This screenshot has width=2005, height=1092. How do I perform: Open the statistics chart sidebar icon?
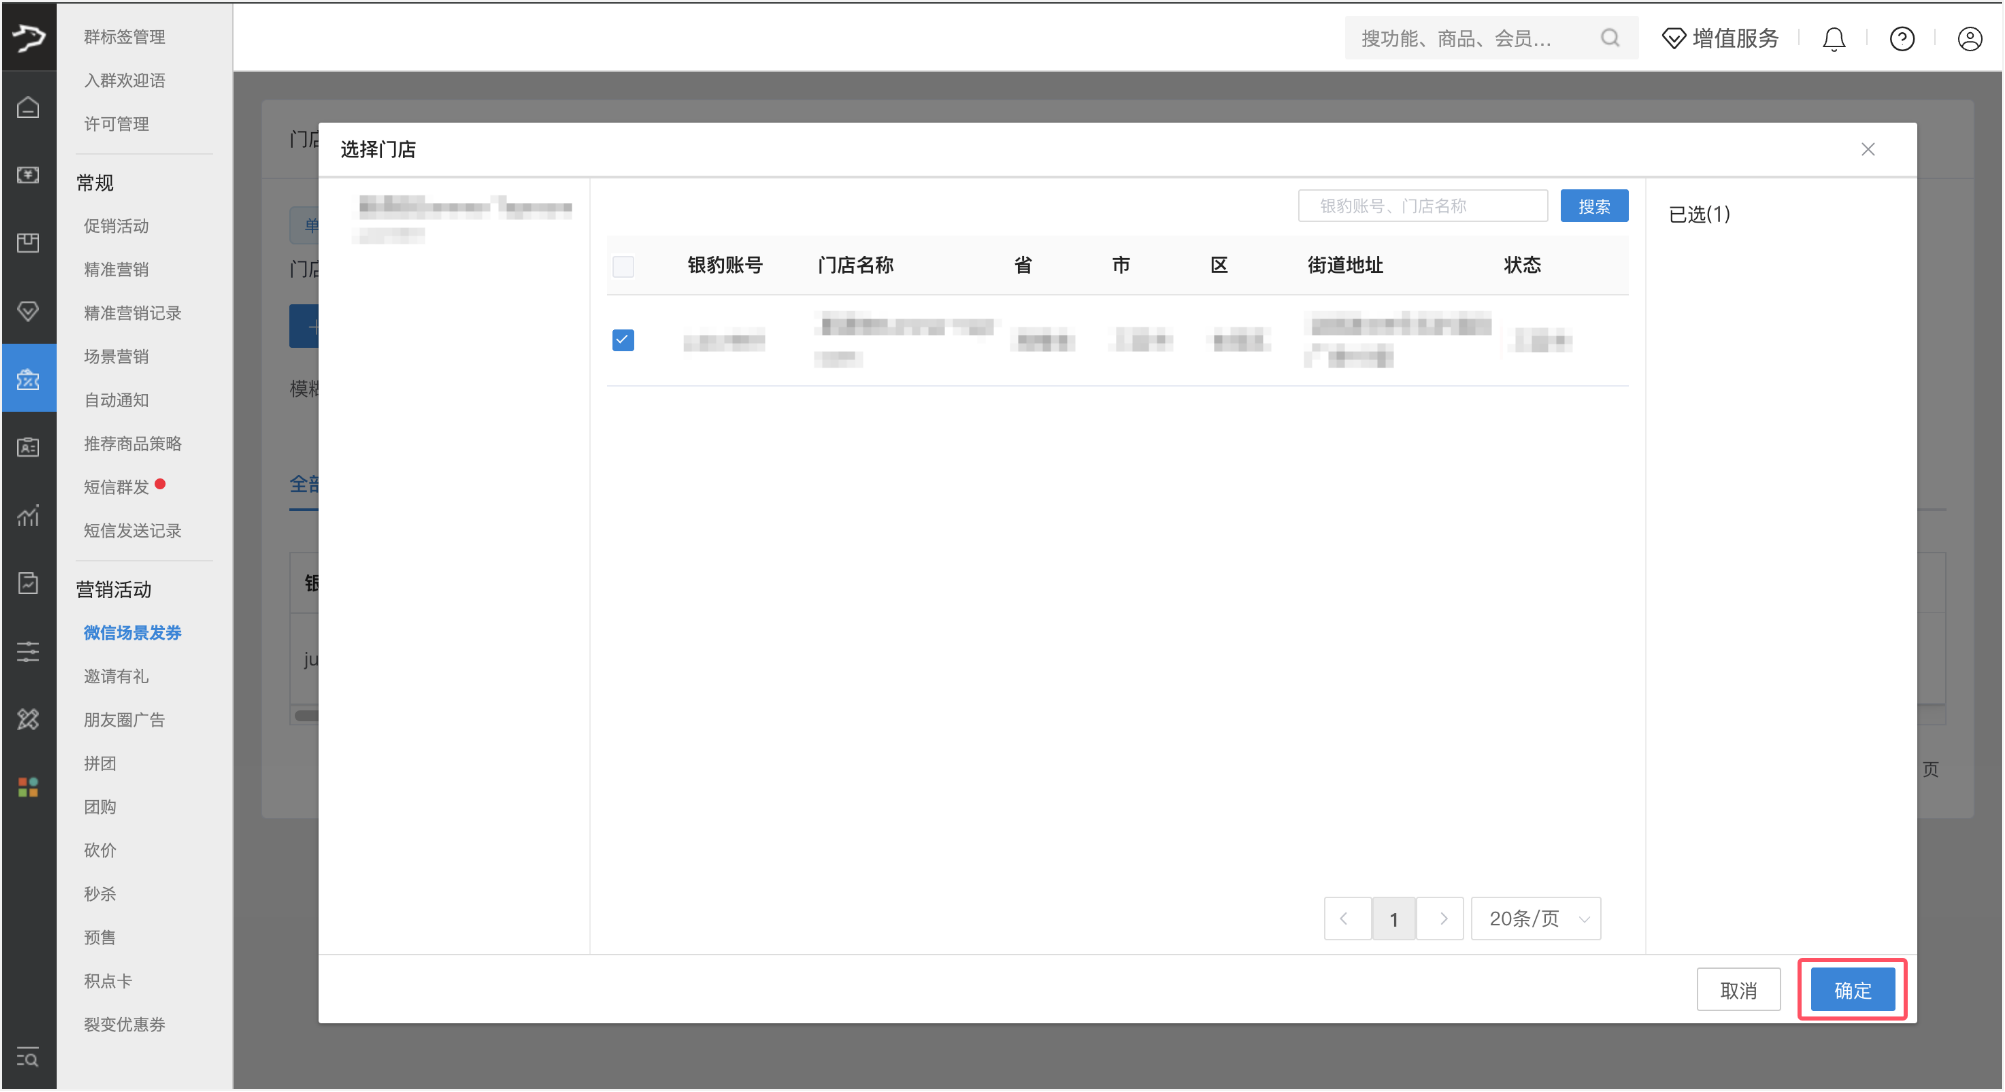pyautogui.click(x=28, y=516)
